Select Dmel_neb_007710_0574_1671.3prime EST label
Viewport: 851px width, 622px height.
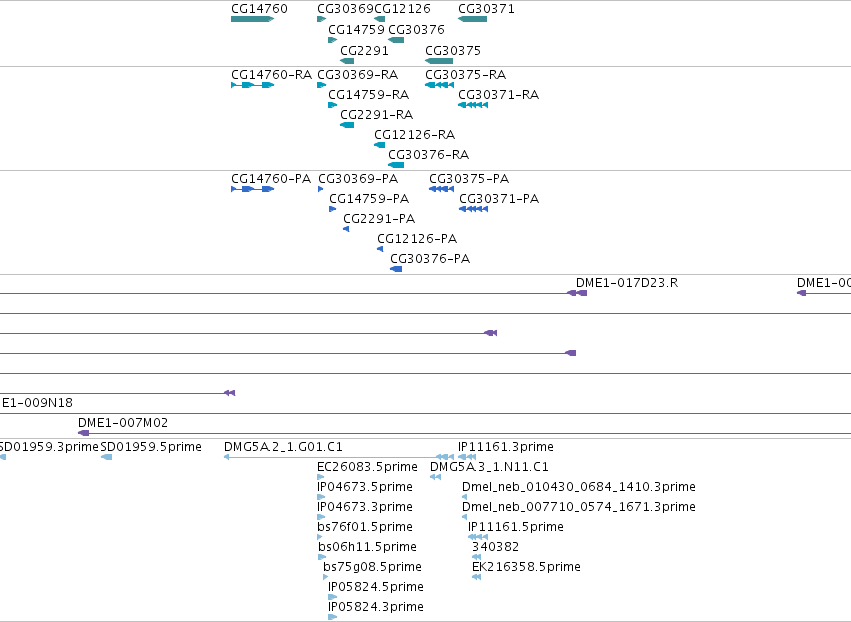[x=579, y=507]
